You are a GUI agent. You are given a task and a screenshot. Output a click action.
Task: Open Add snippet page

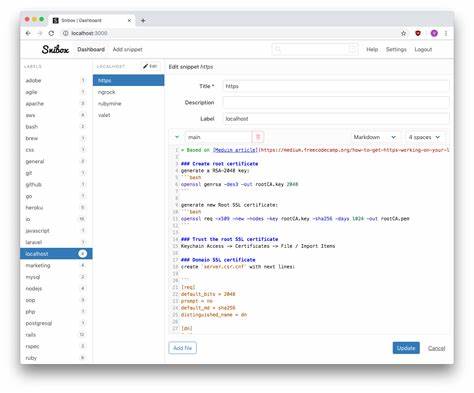[127, 49]
